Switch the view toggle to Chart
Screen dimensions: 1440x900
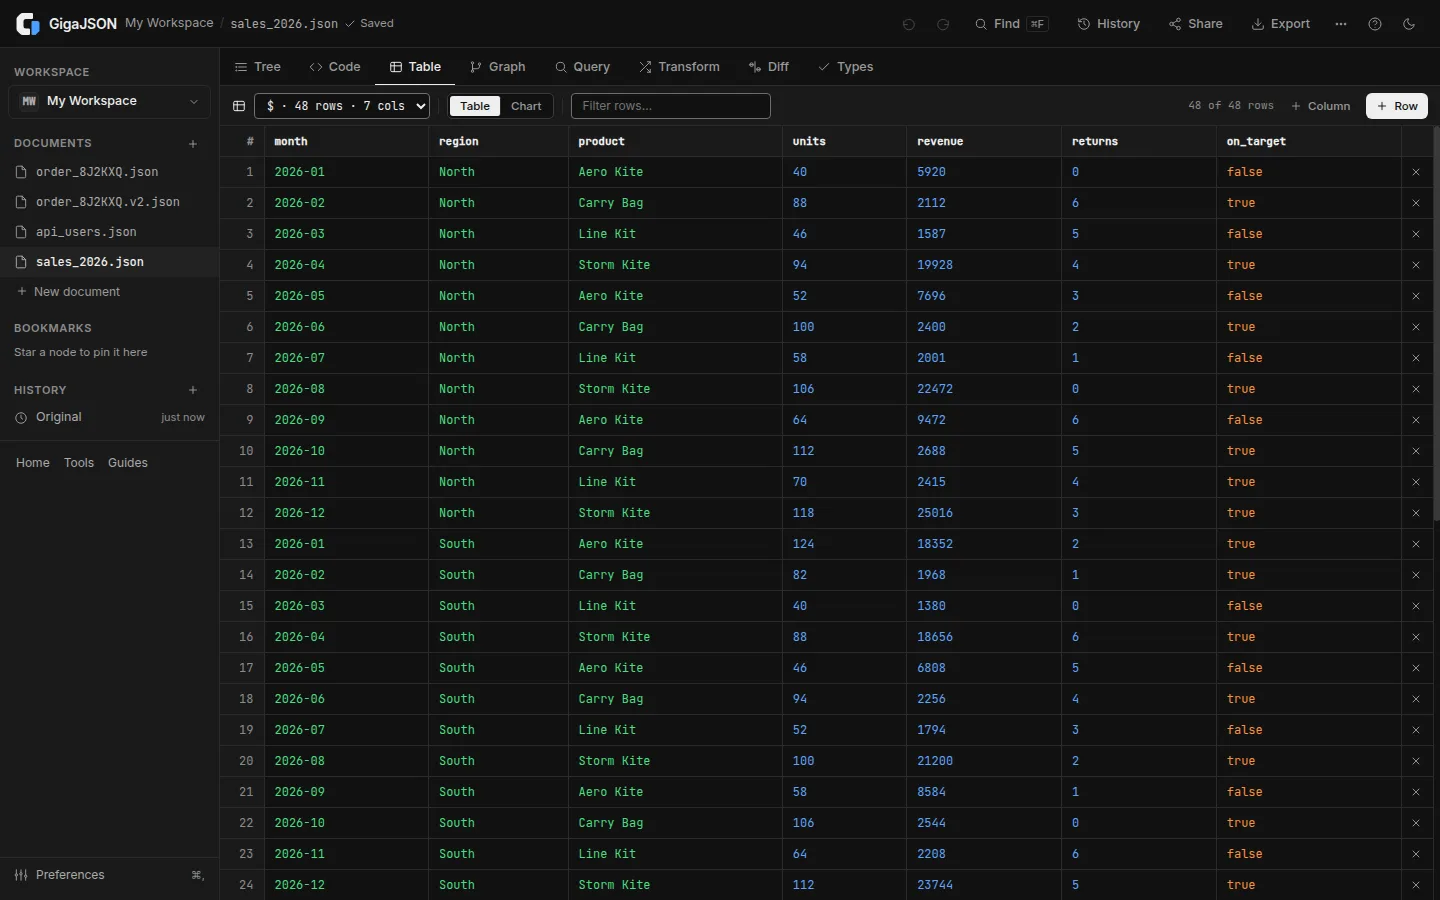pos(526,106)
